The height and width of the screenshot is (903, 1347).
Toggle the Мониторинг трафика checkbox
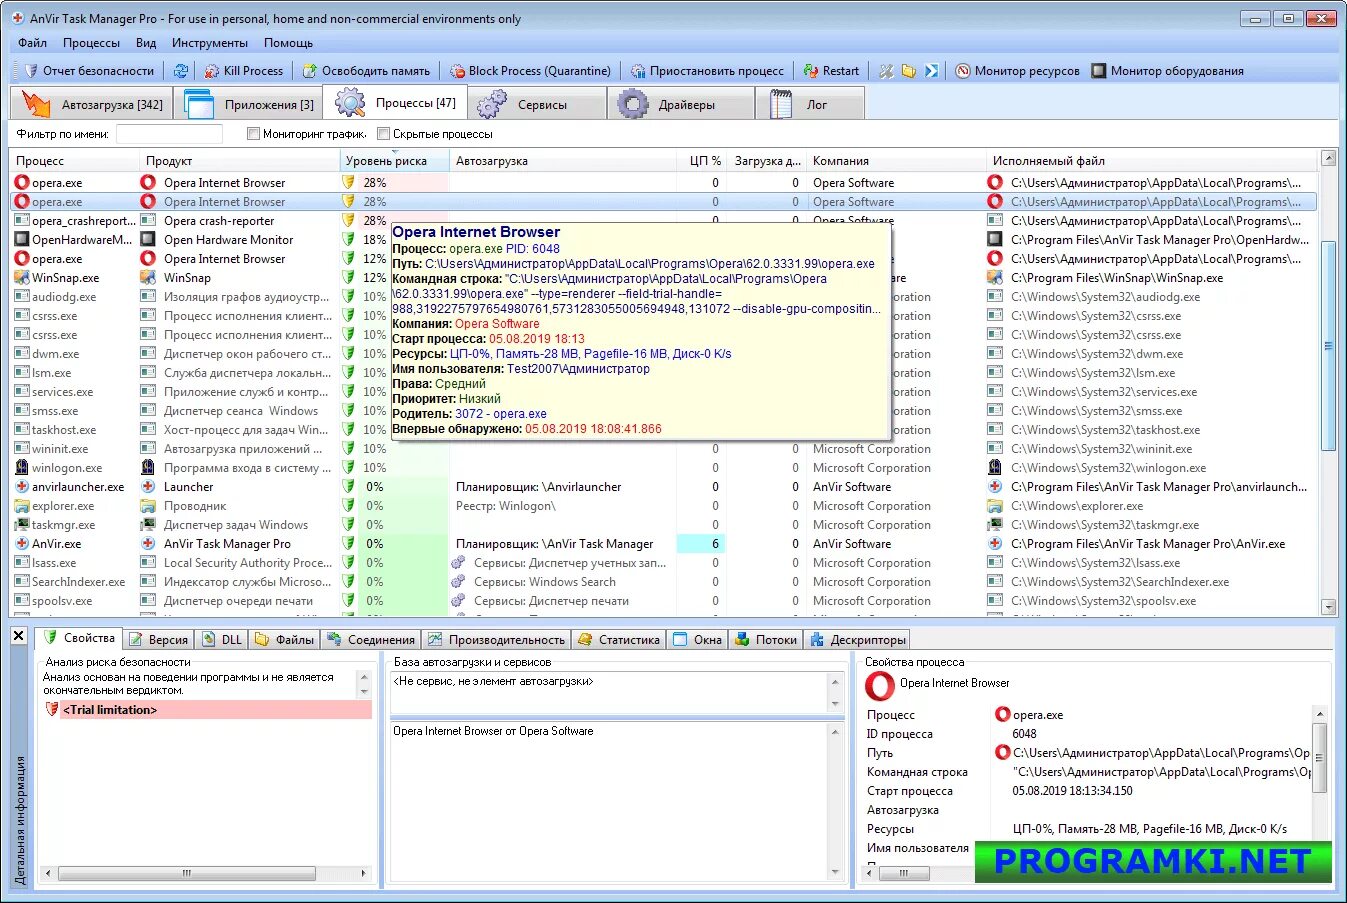coord(253,134)
